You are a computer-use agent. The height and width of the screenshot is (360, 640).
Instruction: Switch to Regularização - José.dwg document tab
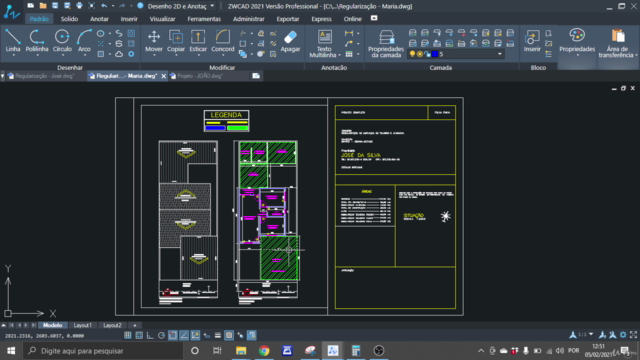point(44,76)
